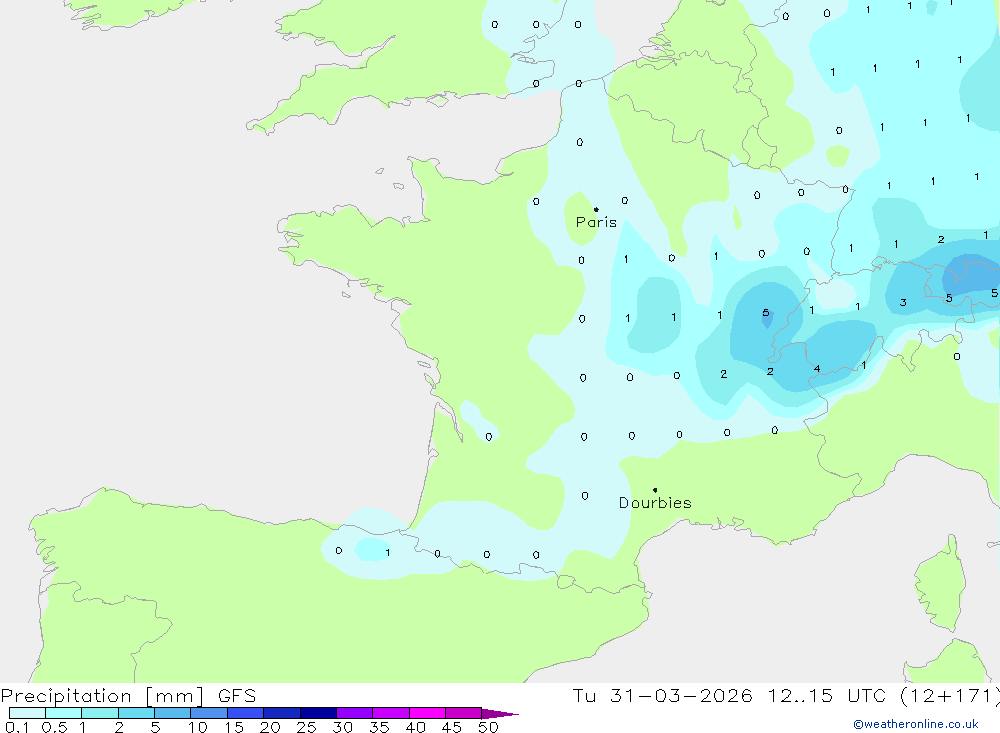Select the Paris map label

pos(596,222)
